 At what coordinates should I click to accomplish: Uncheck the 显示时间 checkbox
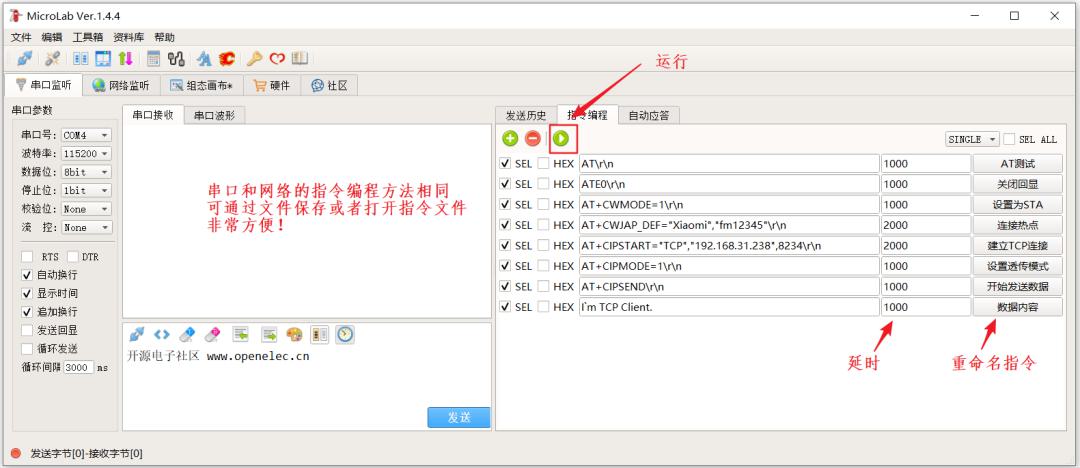point(27,293)
